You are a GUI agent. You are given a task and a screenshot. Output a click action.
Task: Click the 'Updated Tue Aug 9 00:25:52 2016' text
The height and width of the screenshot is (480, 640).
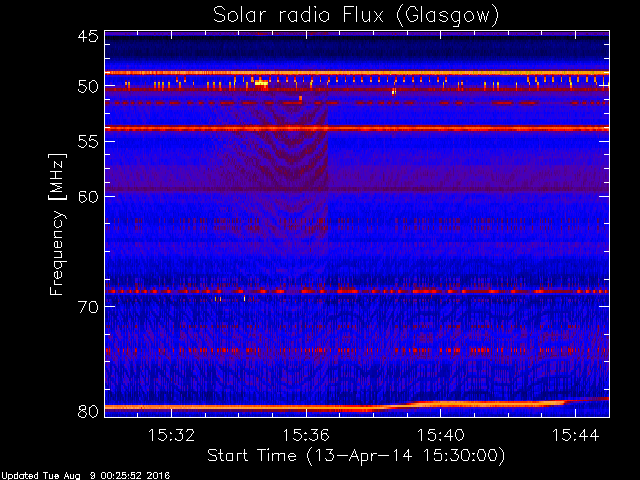(85, 476)
